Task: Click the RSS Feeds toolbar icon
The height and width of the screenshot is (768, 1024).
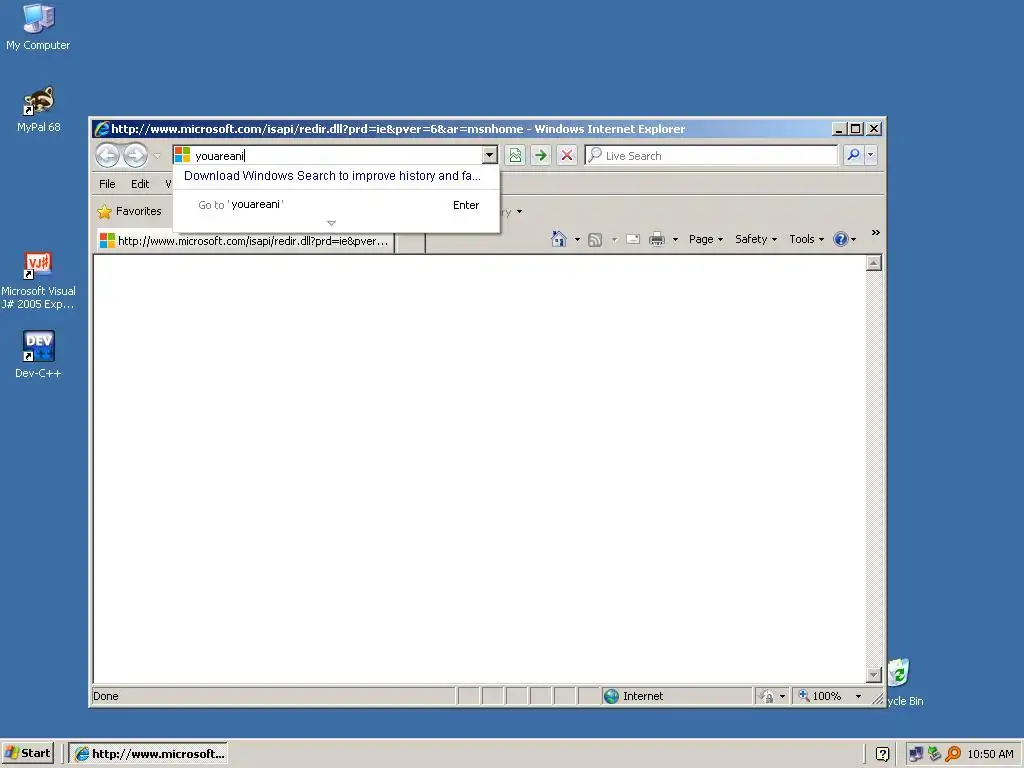Action: [595, 240]
